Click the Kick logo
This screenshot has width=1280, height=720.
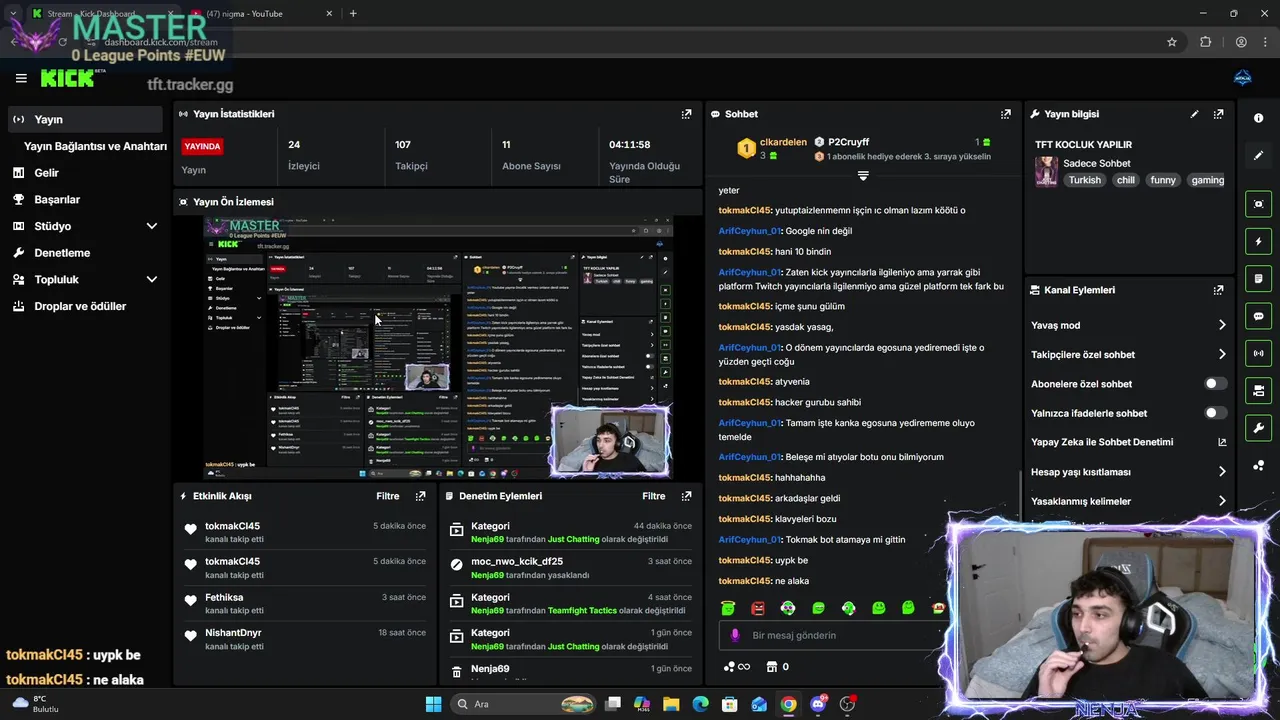point(67,78)
